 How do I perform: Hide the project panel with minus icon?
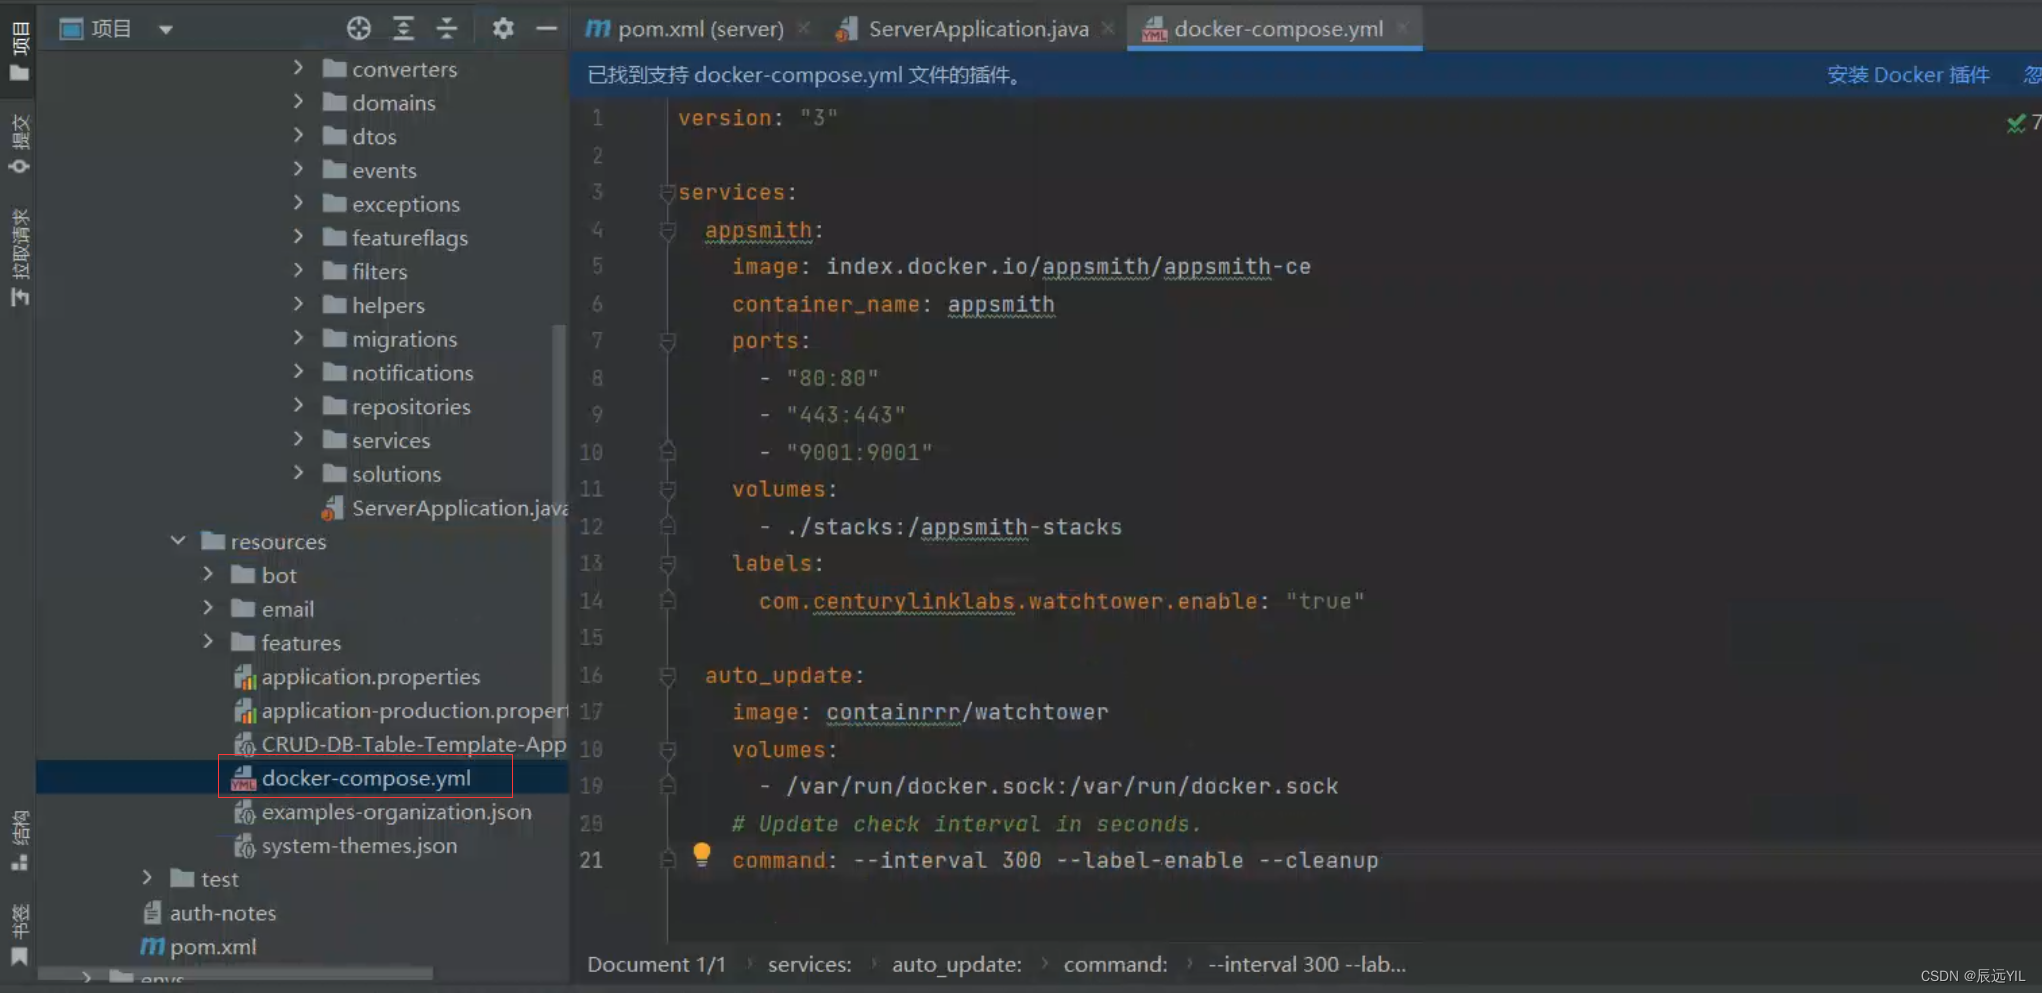coord(546,28)
